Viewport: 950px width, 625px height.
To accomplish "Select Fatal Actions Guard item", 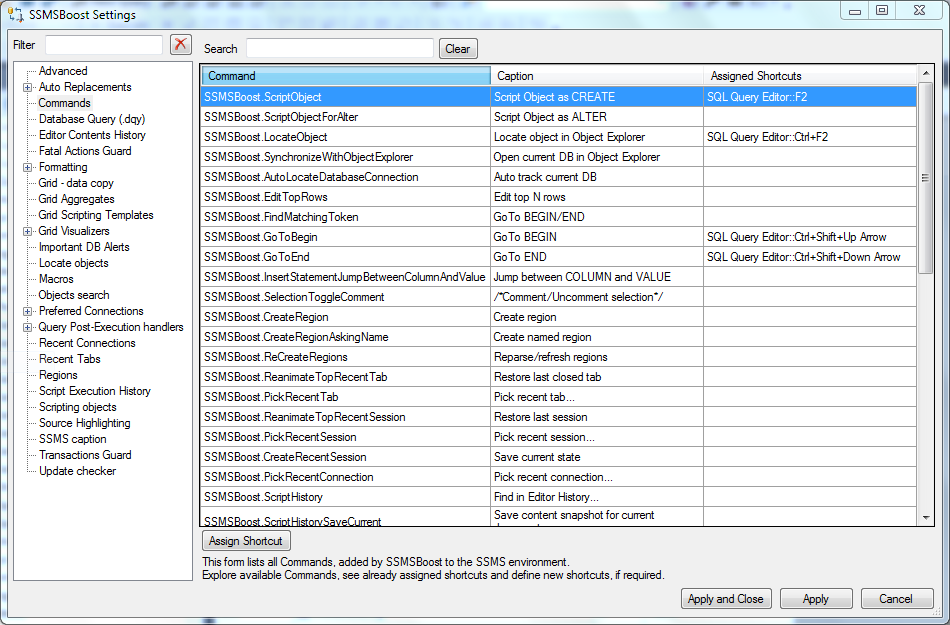I will click(85, 151).
